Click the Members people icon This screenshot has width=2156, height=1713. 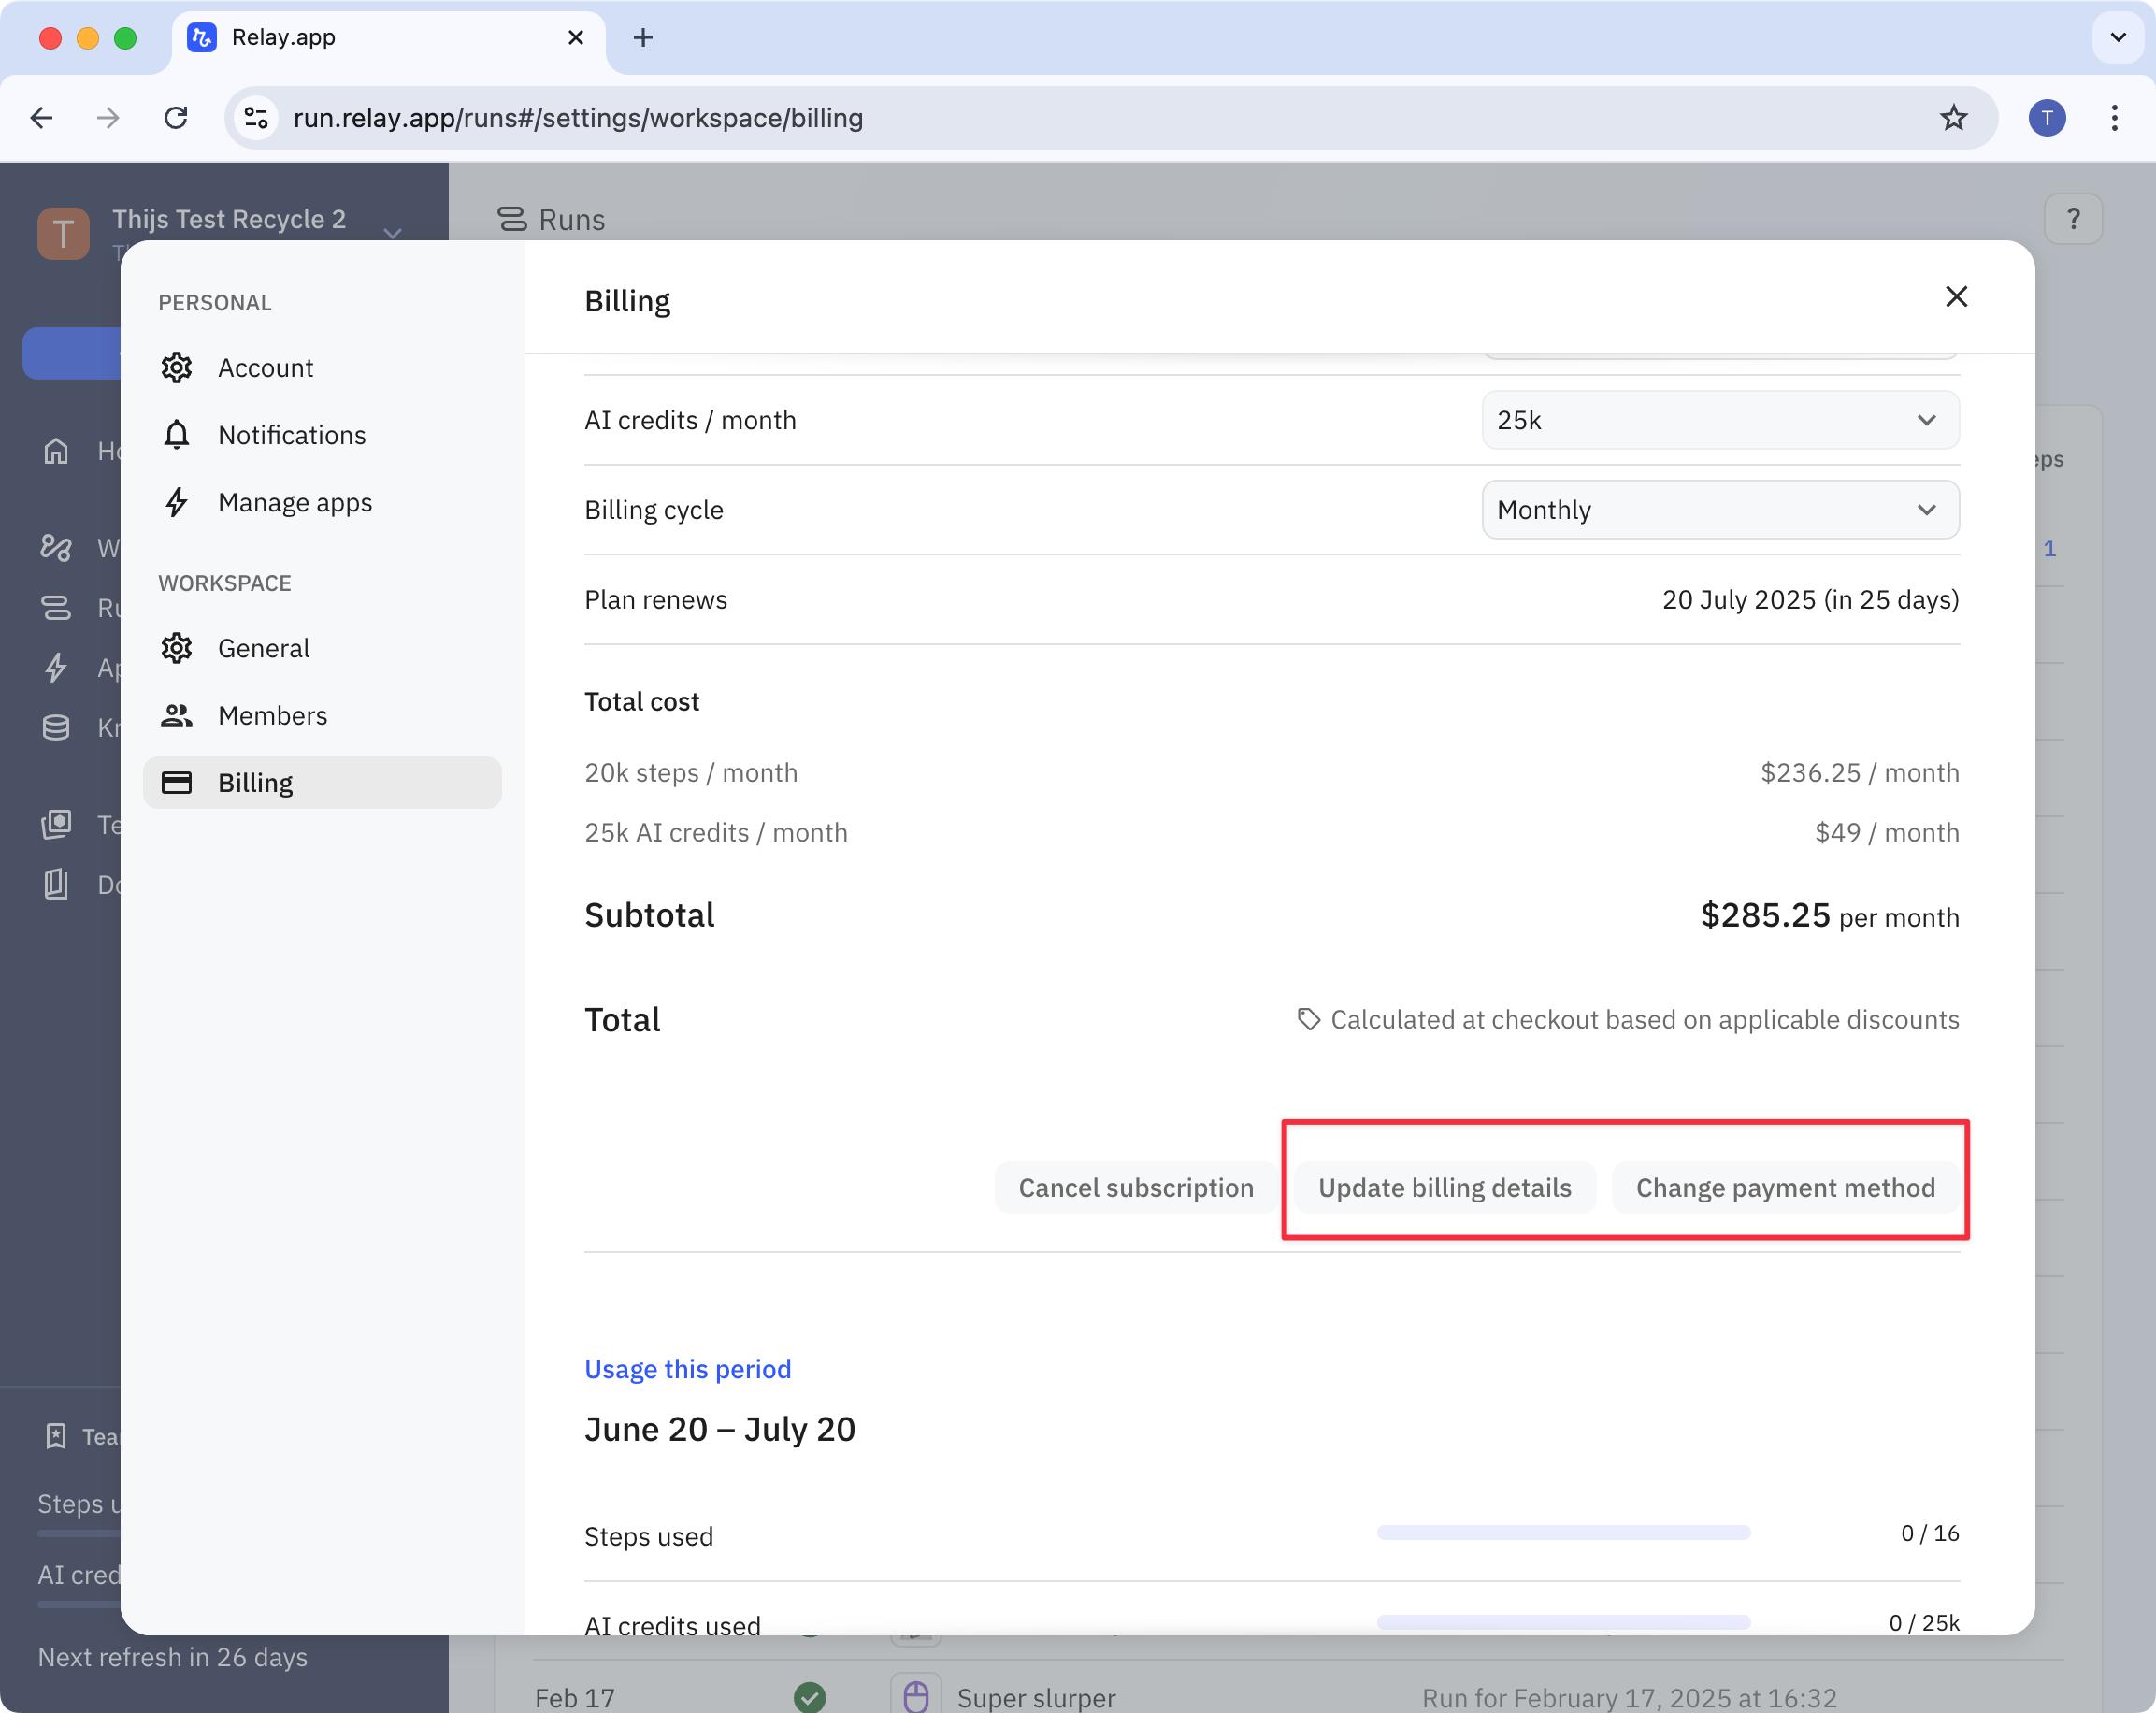(177, 715)
